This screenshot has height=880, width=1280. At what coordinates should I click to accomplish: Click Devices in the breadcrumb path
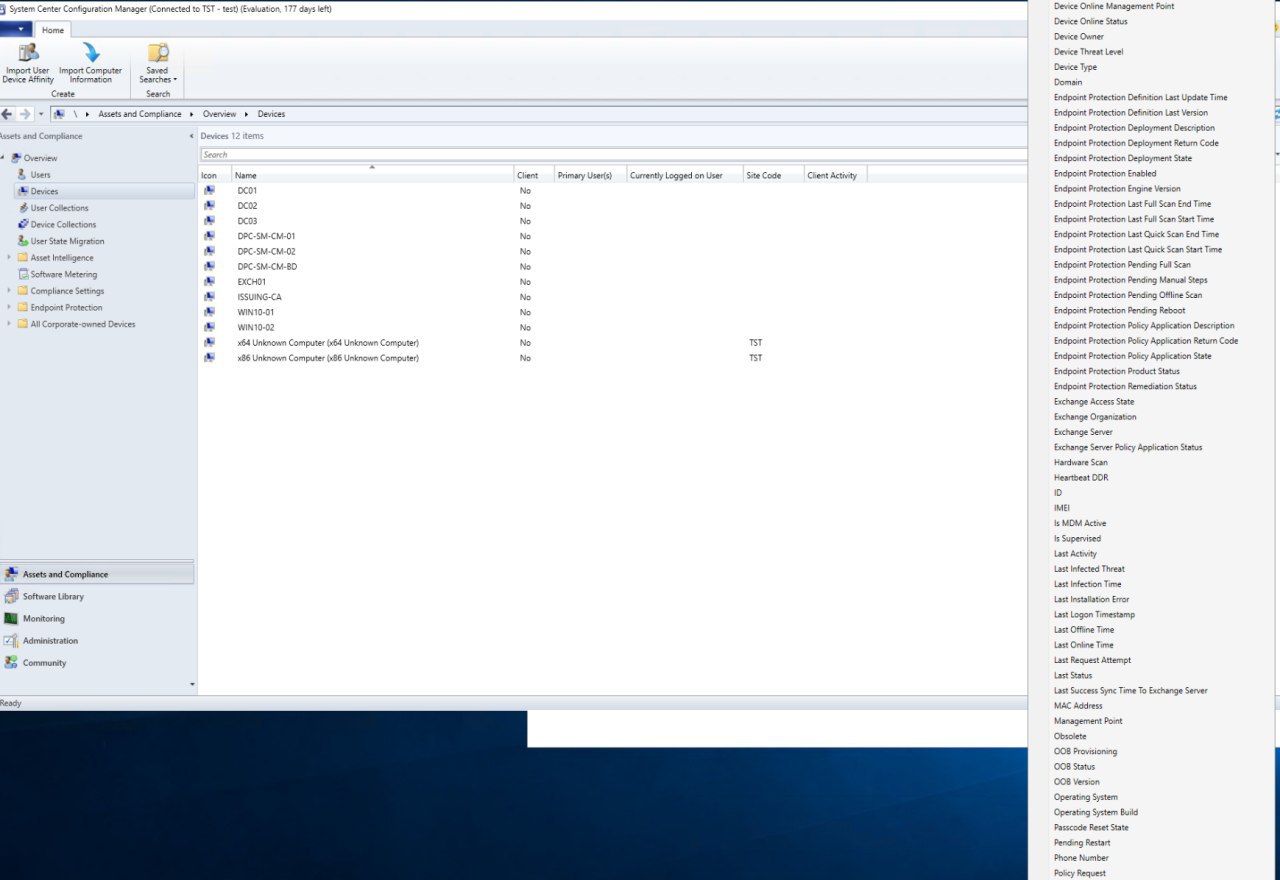pyautogui.click(x=271, y=114)
